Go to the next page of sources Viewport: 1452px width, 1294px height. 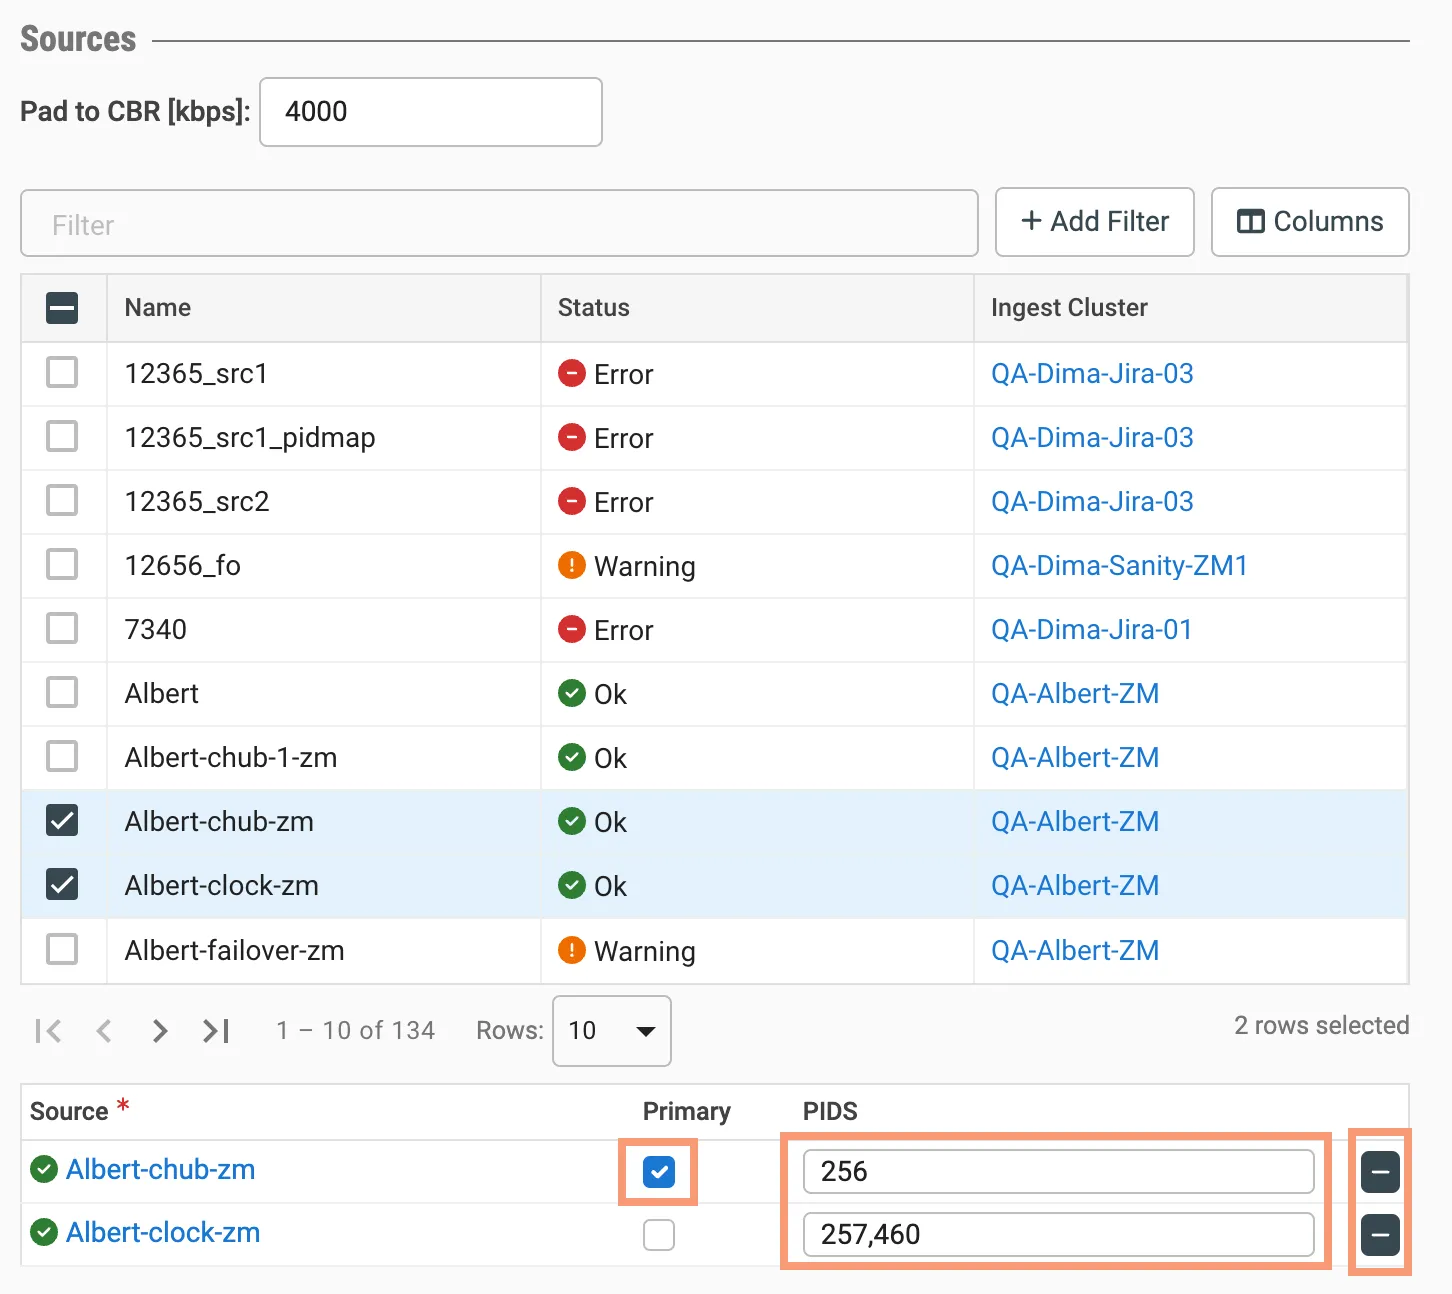[x=160, y=1031]
